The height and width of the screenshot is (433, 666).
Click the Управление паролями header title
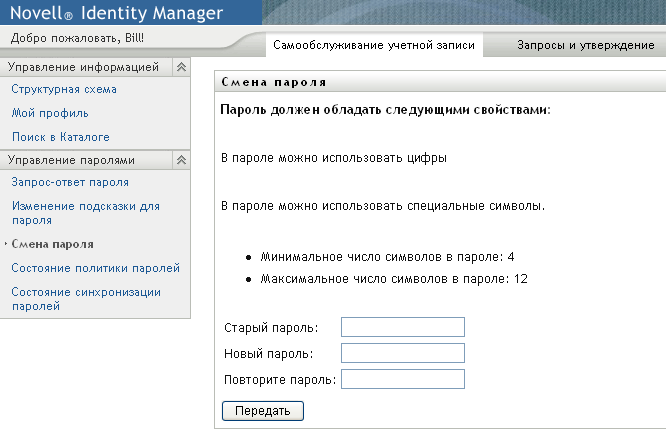click(71, 159)
